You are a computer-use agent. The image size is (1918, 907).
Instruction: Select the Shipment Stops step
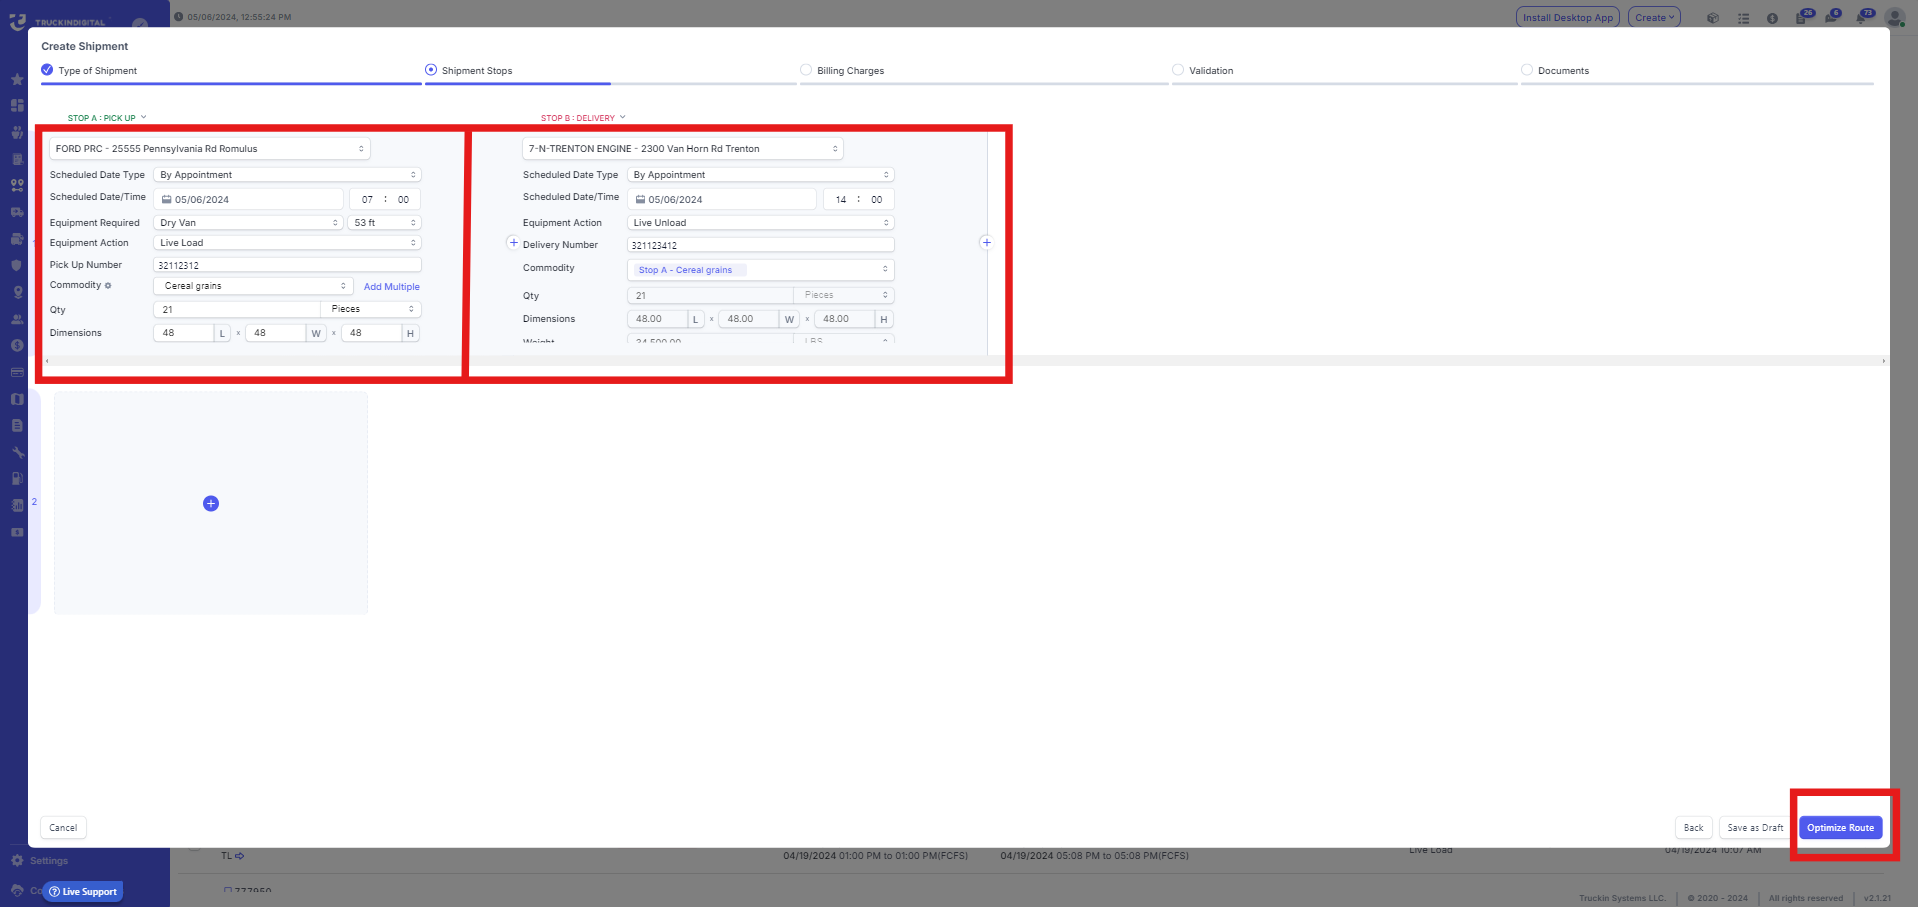(x=469, y=70)
